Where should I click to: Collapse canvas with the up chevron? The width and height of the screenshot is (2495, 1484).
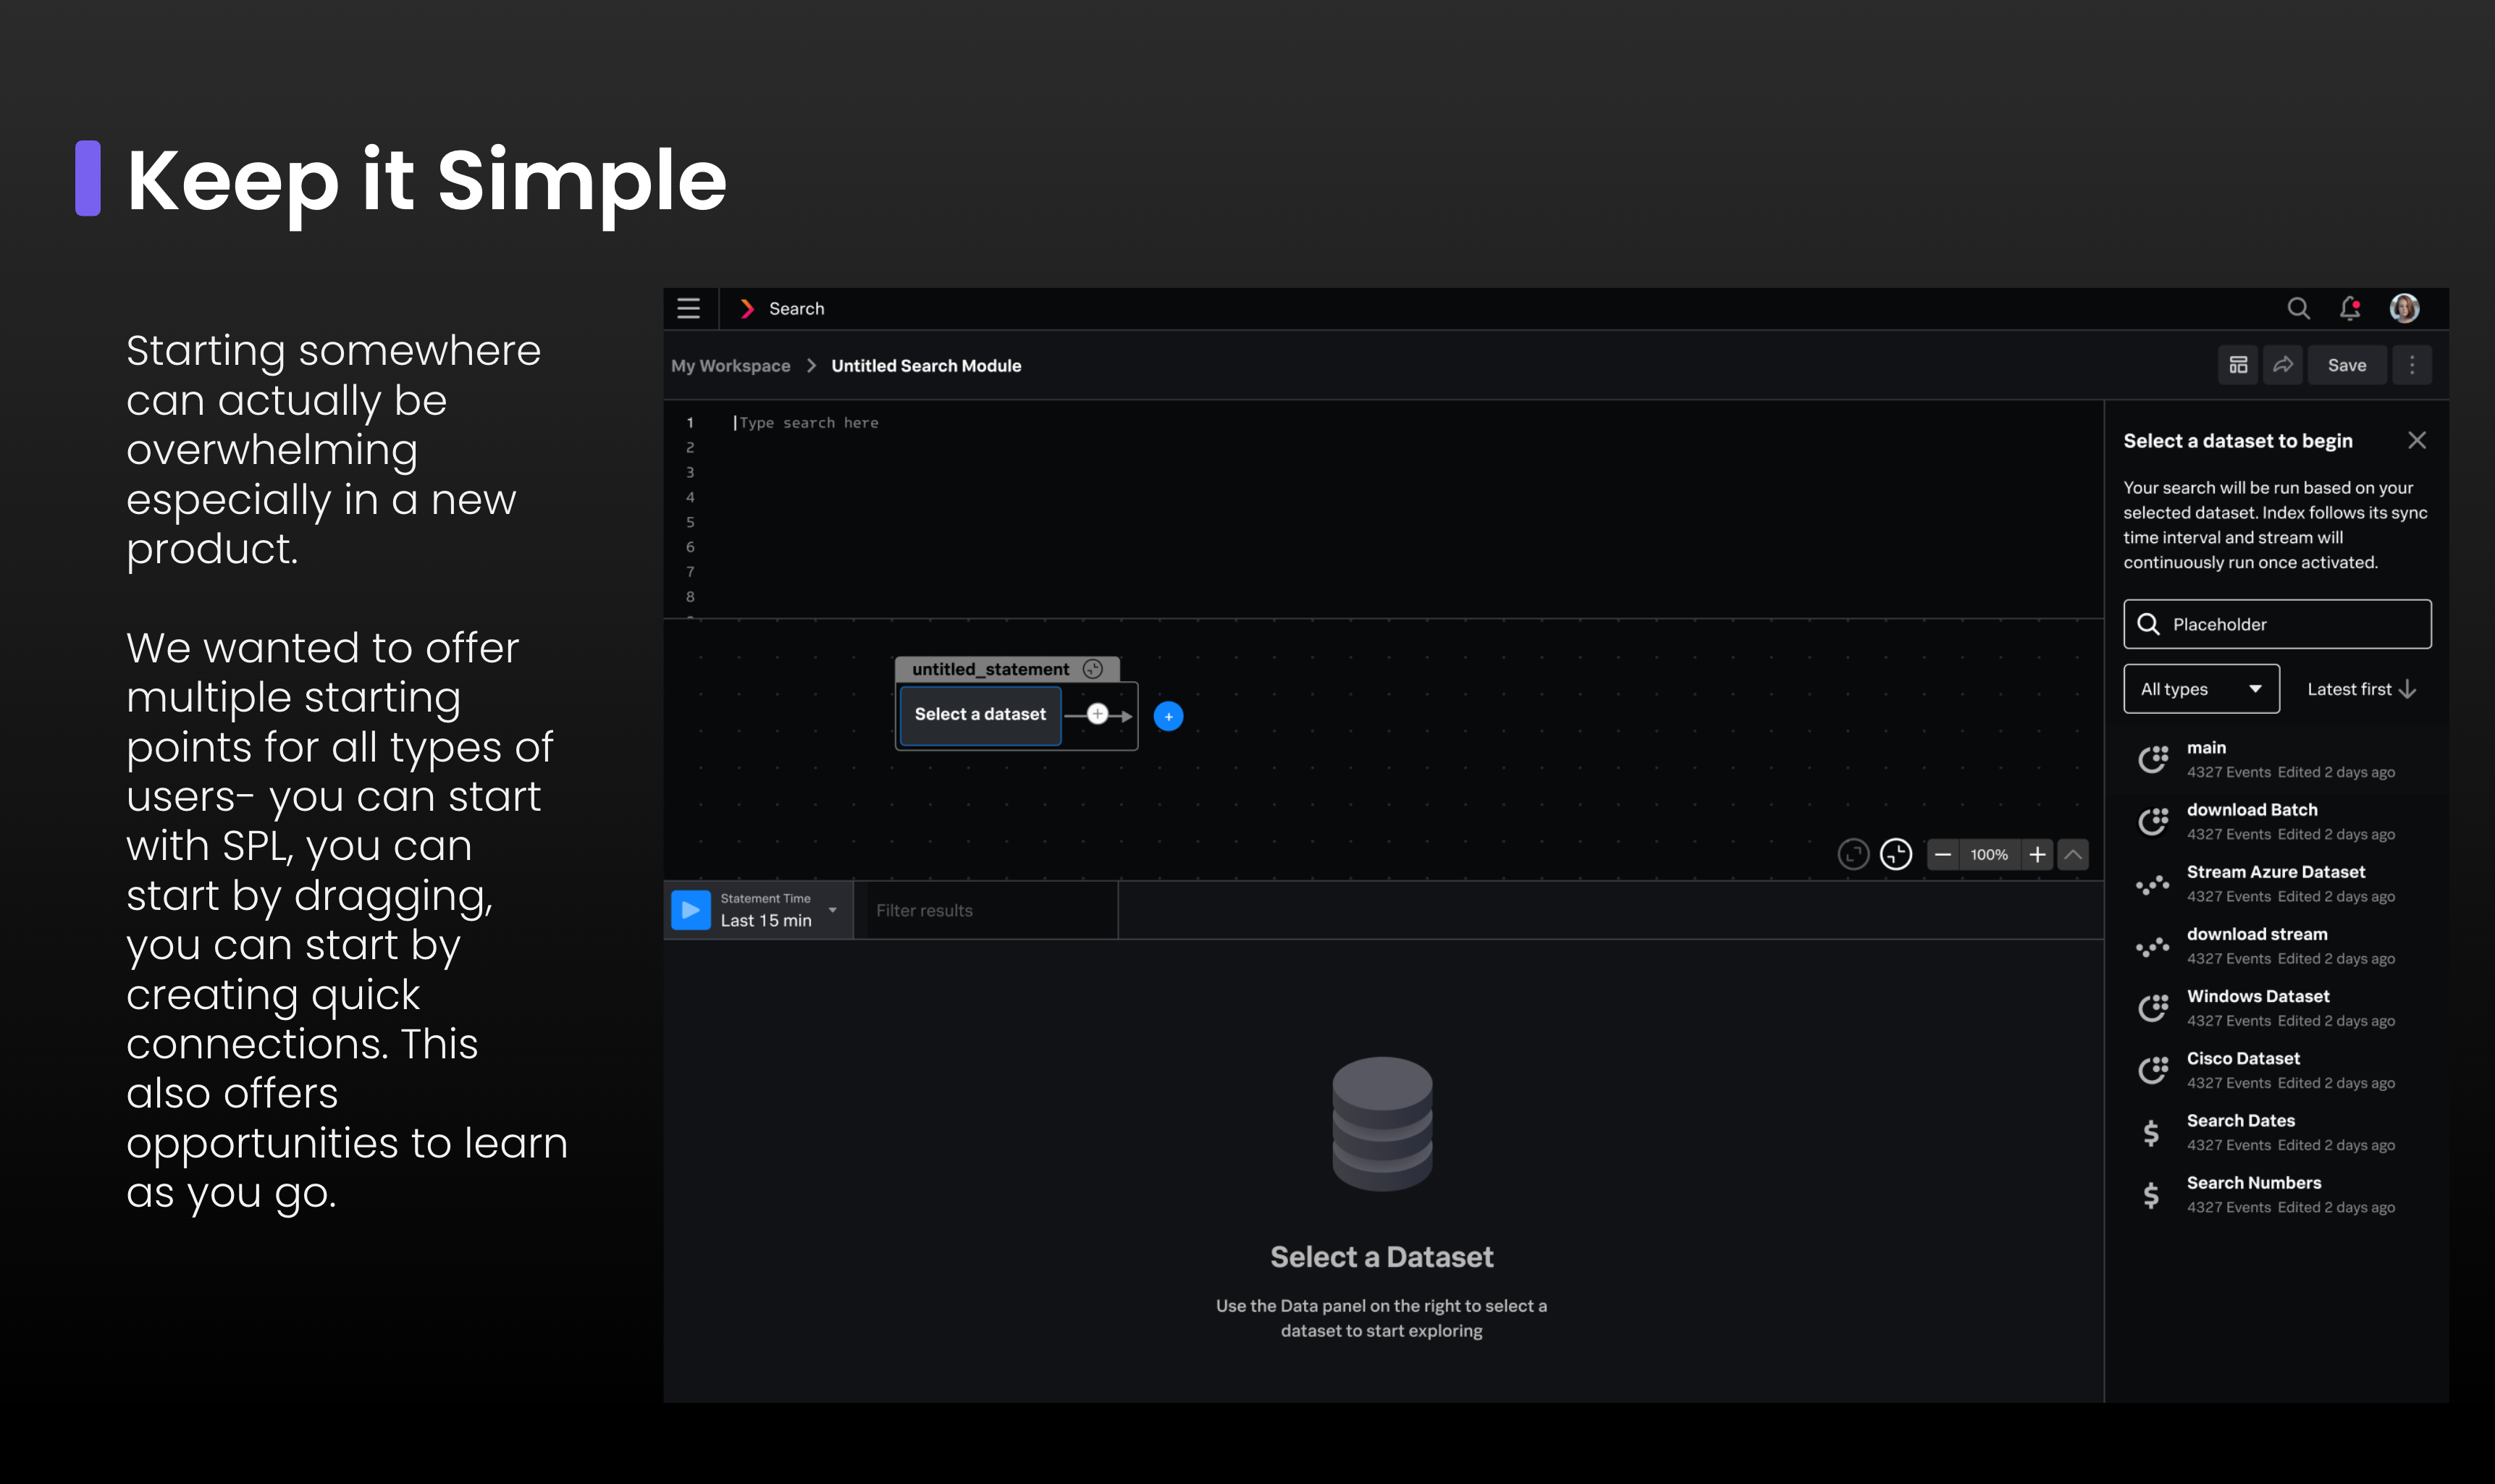coord(2073,855)
